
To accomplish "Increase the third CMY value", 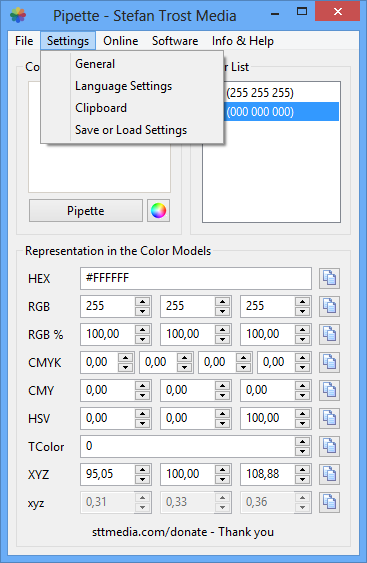I will point(303,386).
